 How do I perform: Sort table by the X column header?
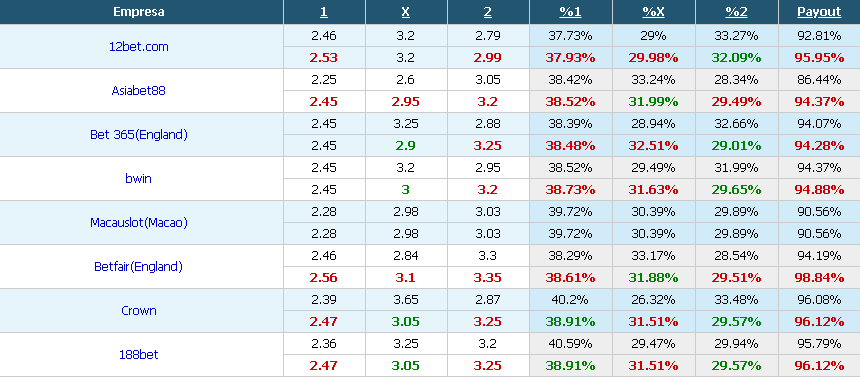pos(406,12)
